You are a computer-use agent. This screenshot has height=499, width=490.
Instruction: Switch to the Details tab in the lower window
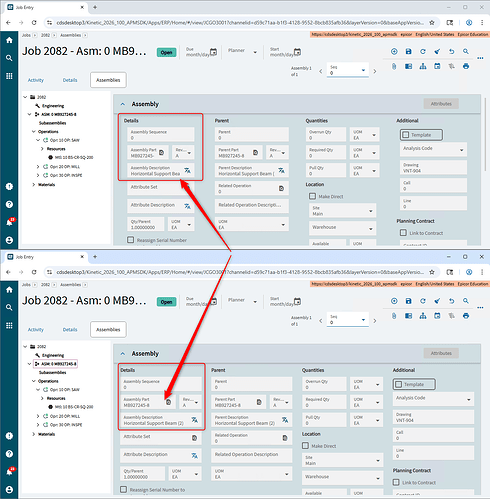(70, 329)
